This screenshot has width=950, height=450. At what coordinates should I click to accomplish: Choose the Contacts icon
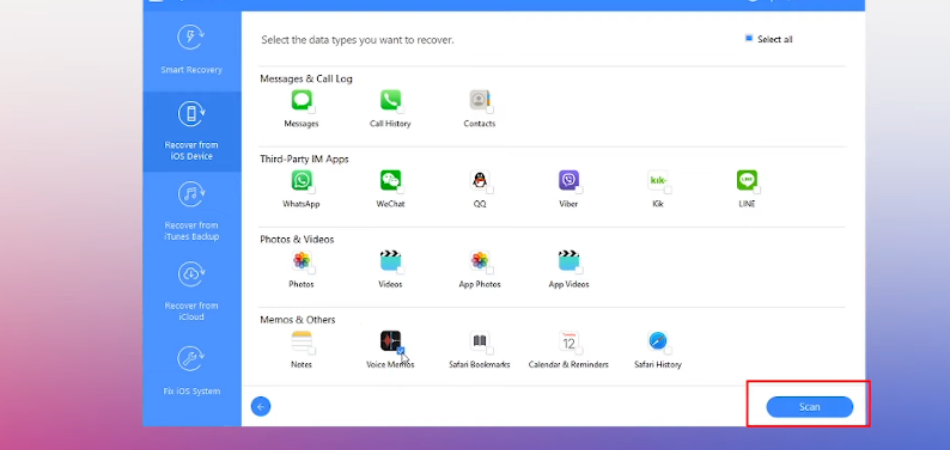click(x=479, y=100)
